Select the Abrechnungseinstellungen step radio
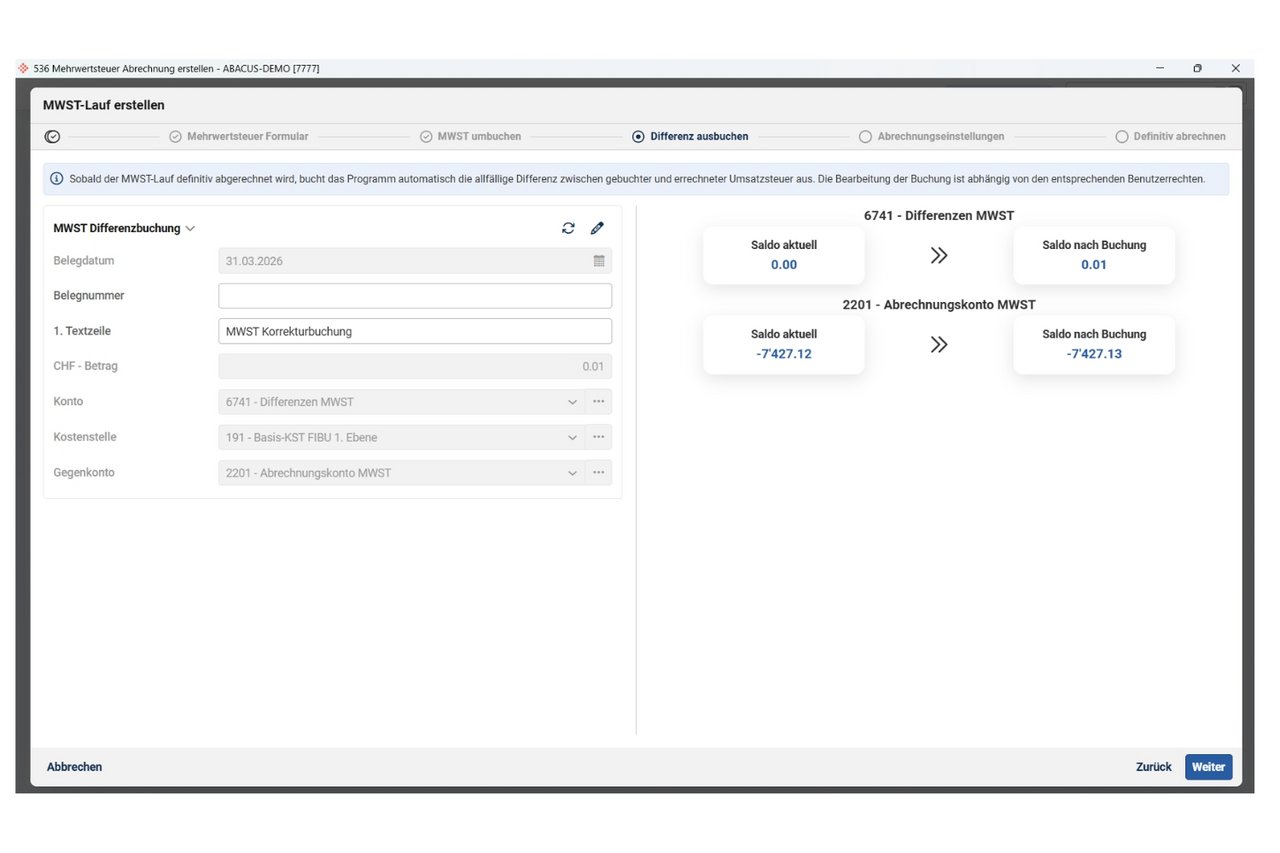 click(865, 137)
